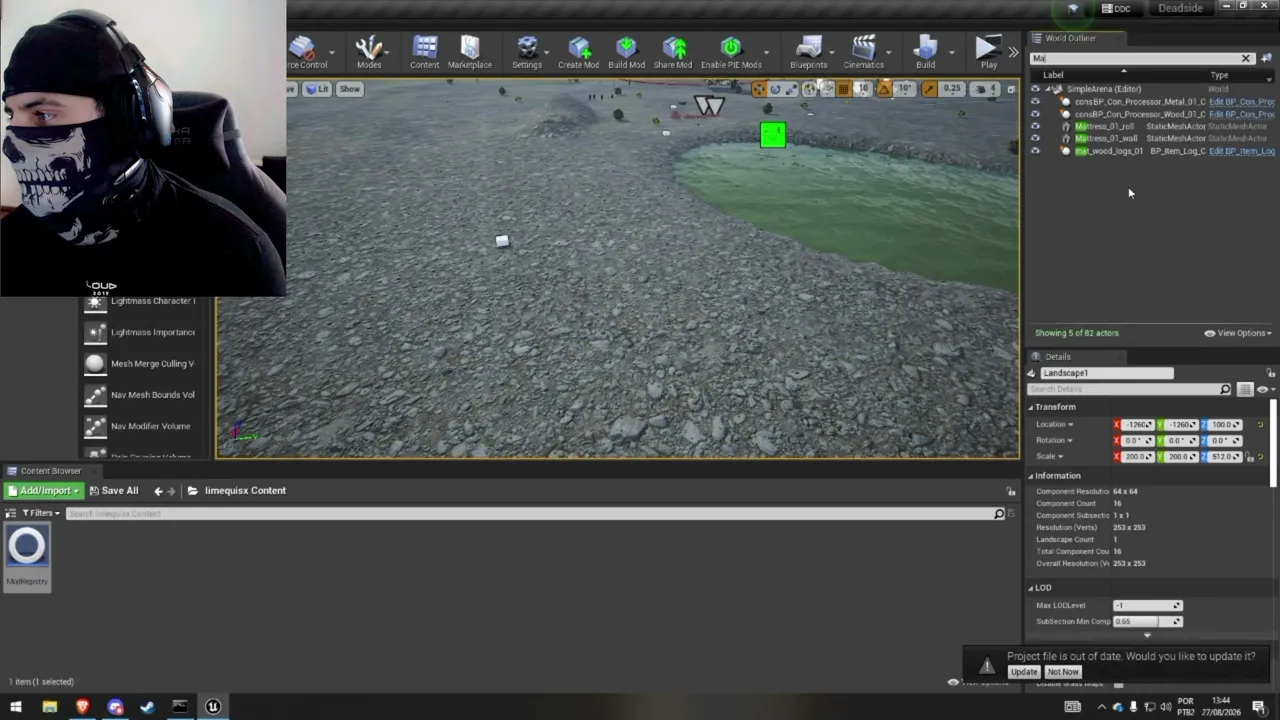1280x720 pixels.
Task: Open the Windows Start menu
Action: [x=16, y=707]
